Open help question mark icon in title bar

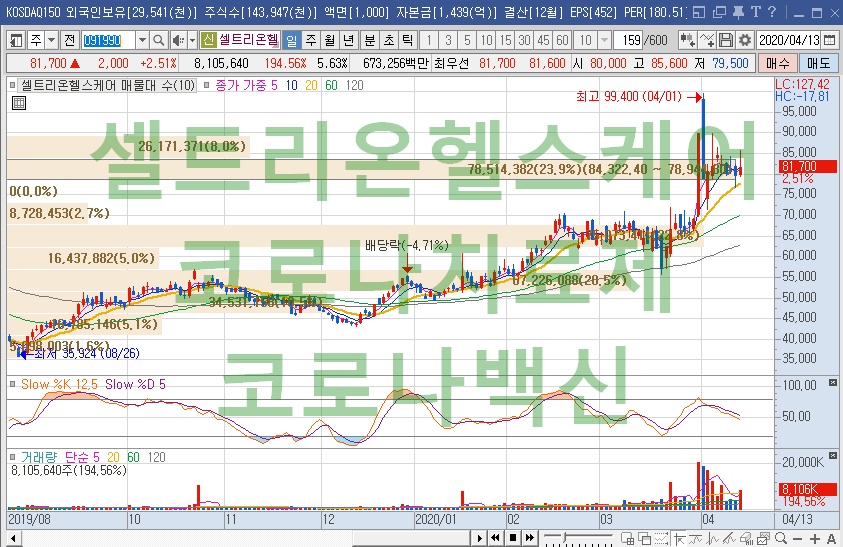(772, 12)
